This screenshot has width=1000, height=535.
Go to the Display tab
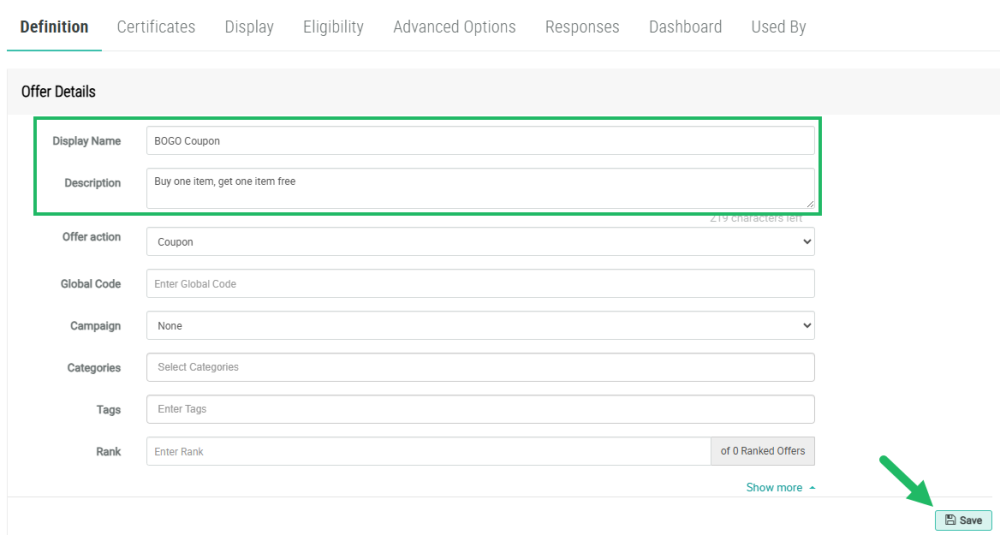pyautogui.click(x=249, y=27)
